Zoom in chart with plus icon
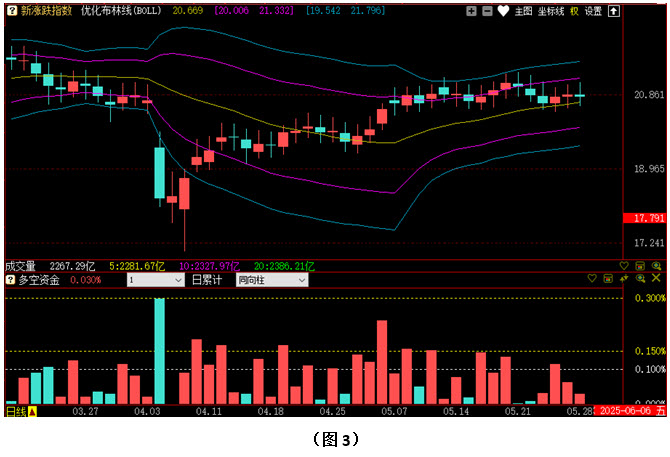 [471, 11]
